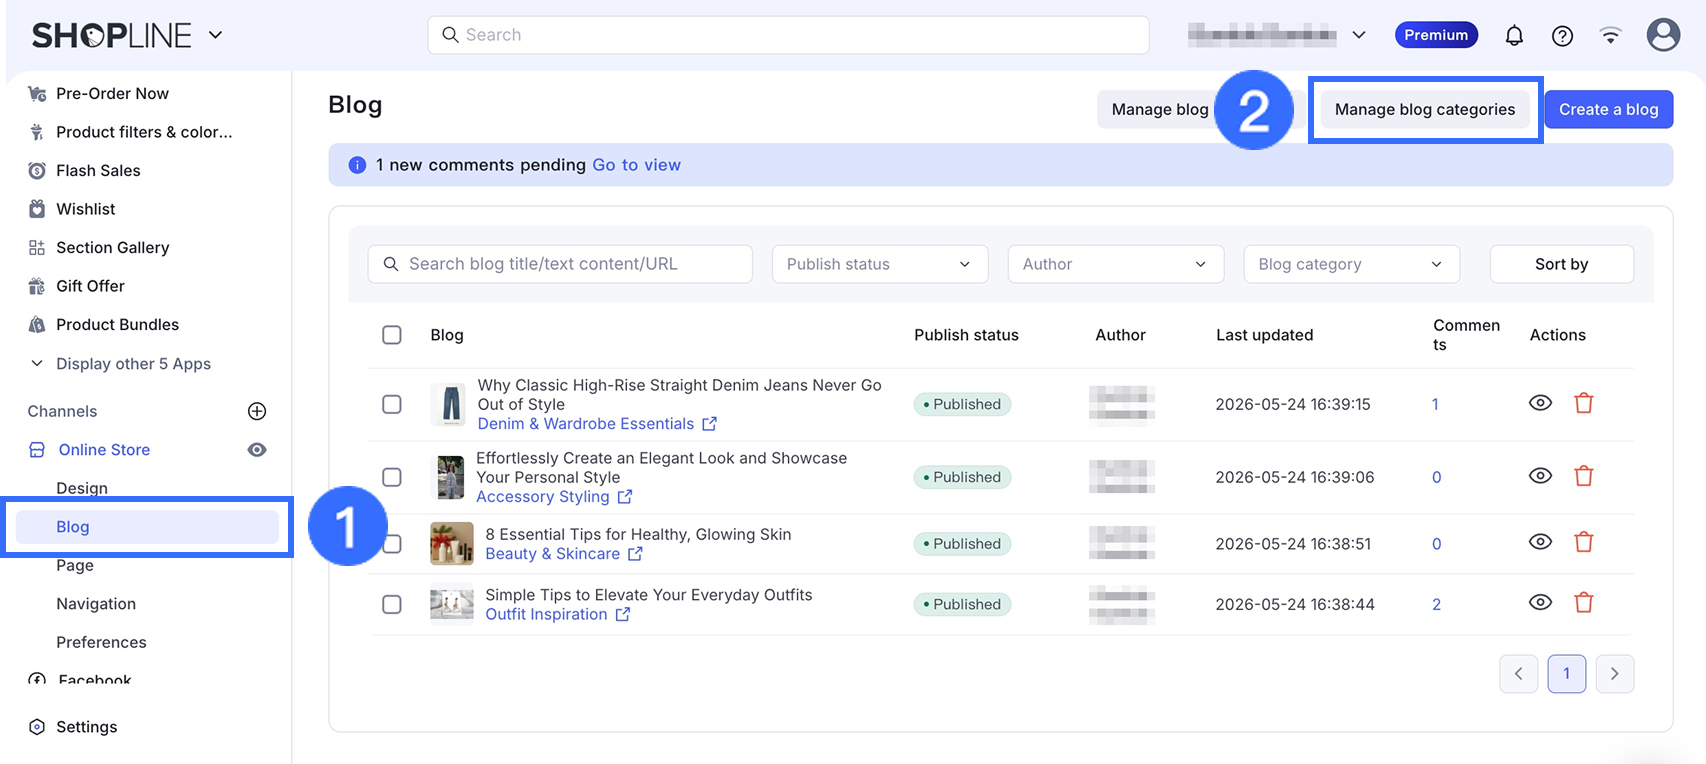Select Flash Sales in the sidebar
This screenshot has width=1706, height=764.
click(x=98, y=170)
